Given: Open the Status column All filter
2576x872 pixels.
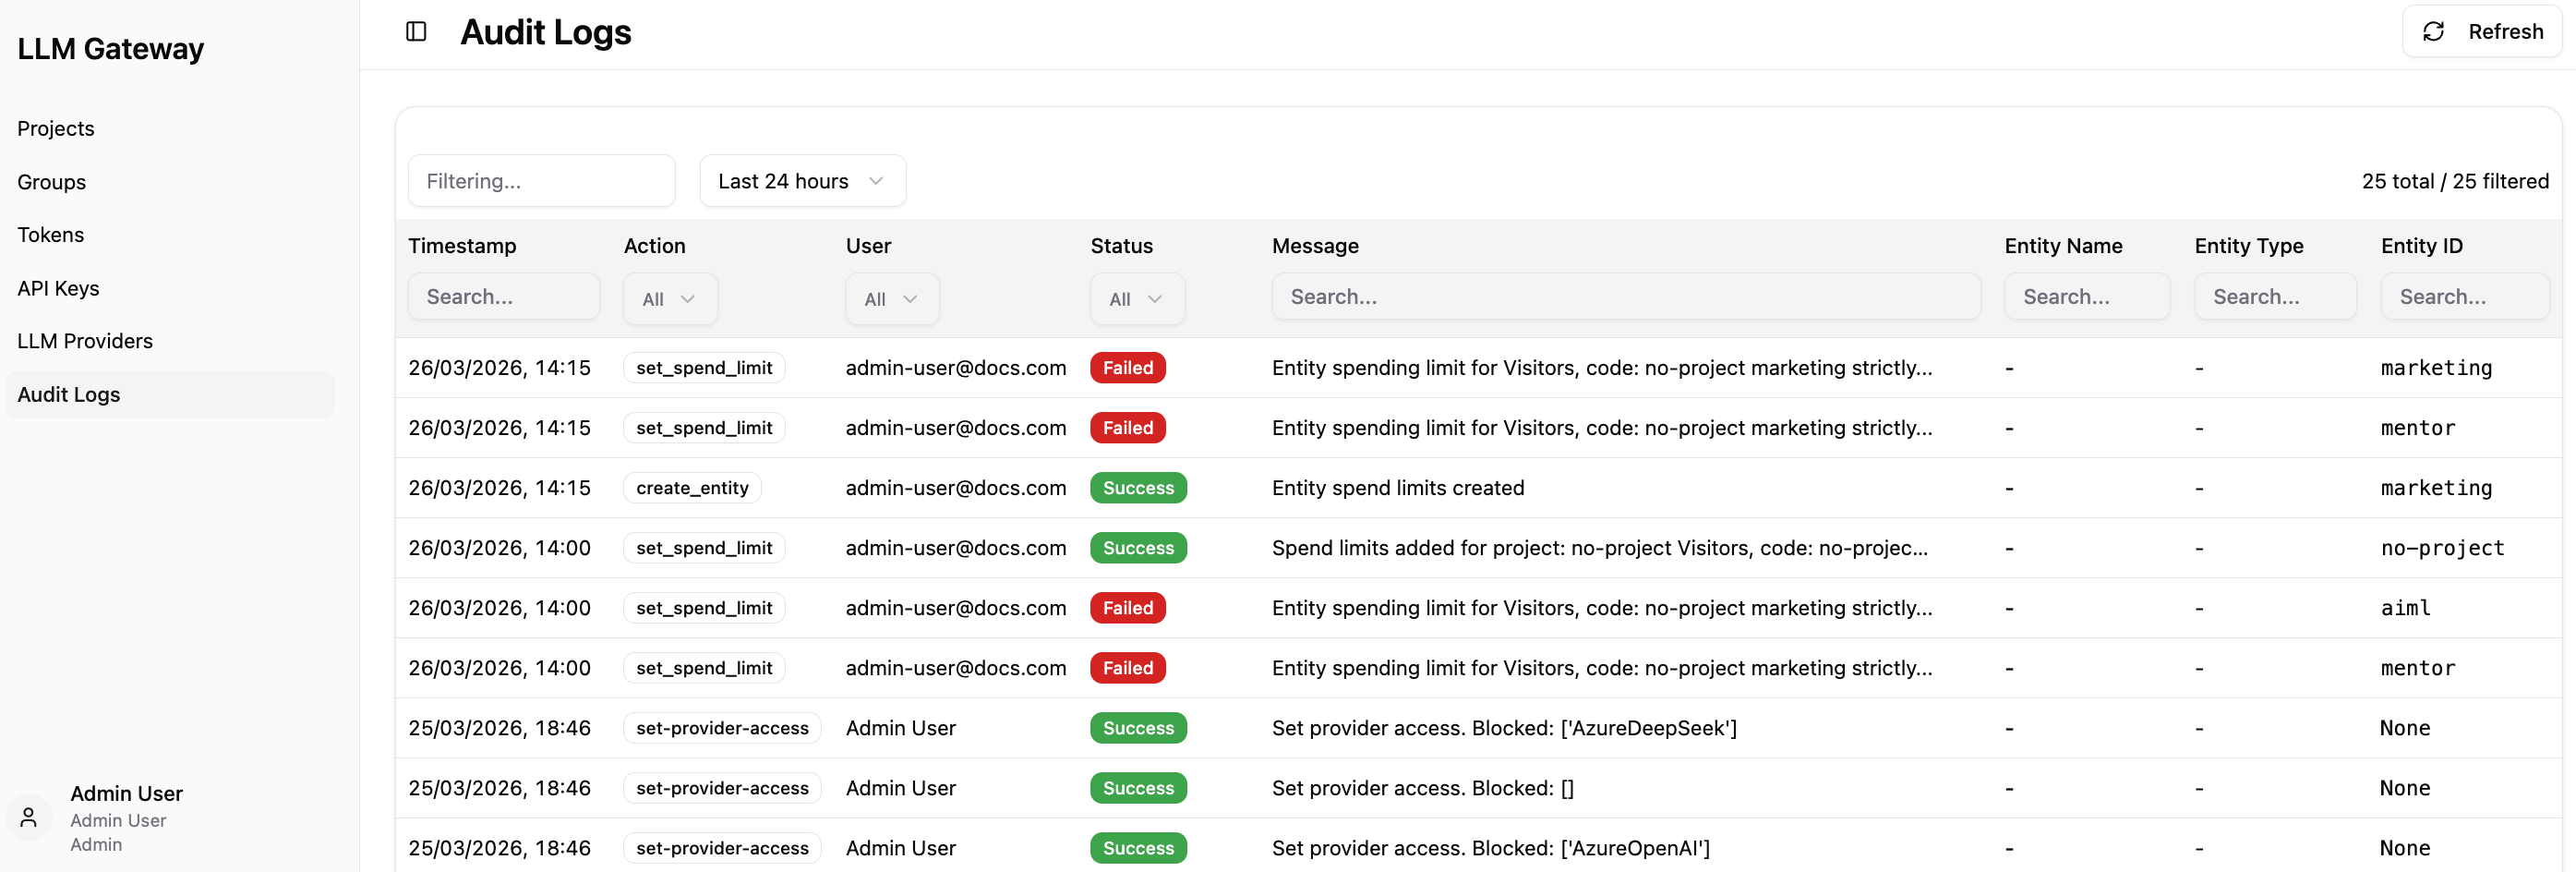Looking at the screenshot, I should pyautogui.click(x=1137, y=299).
